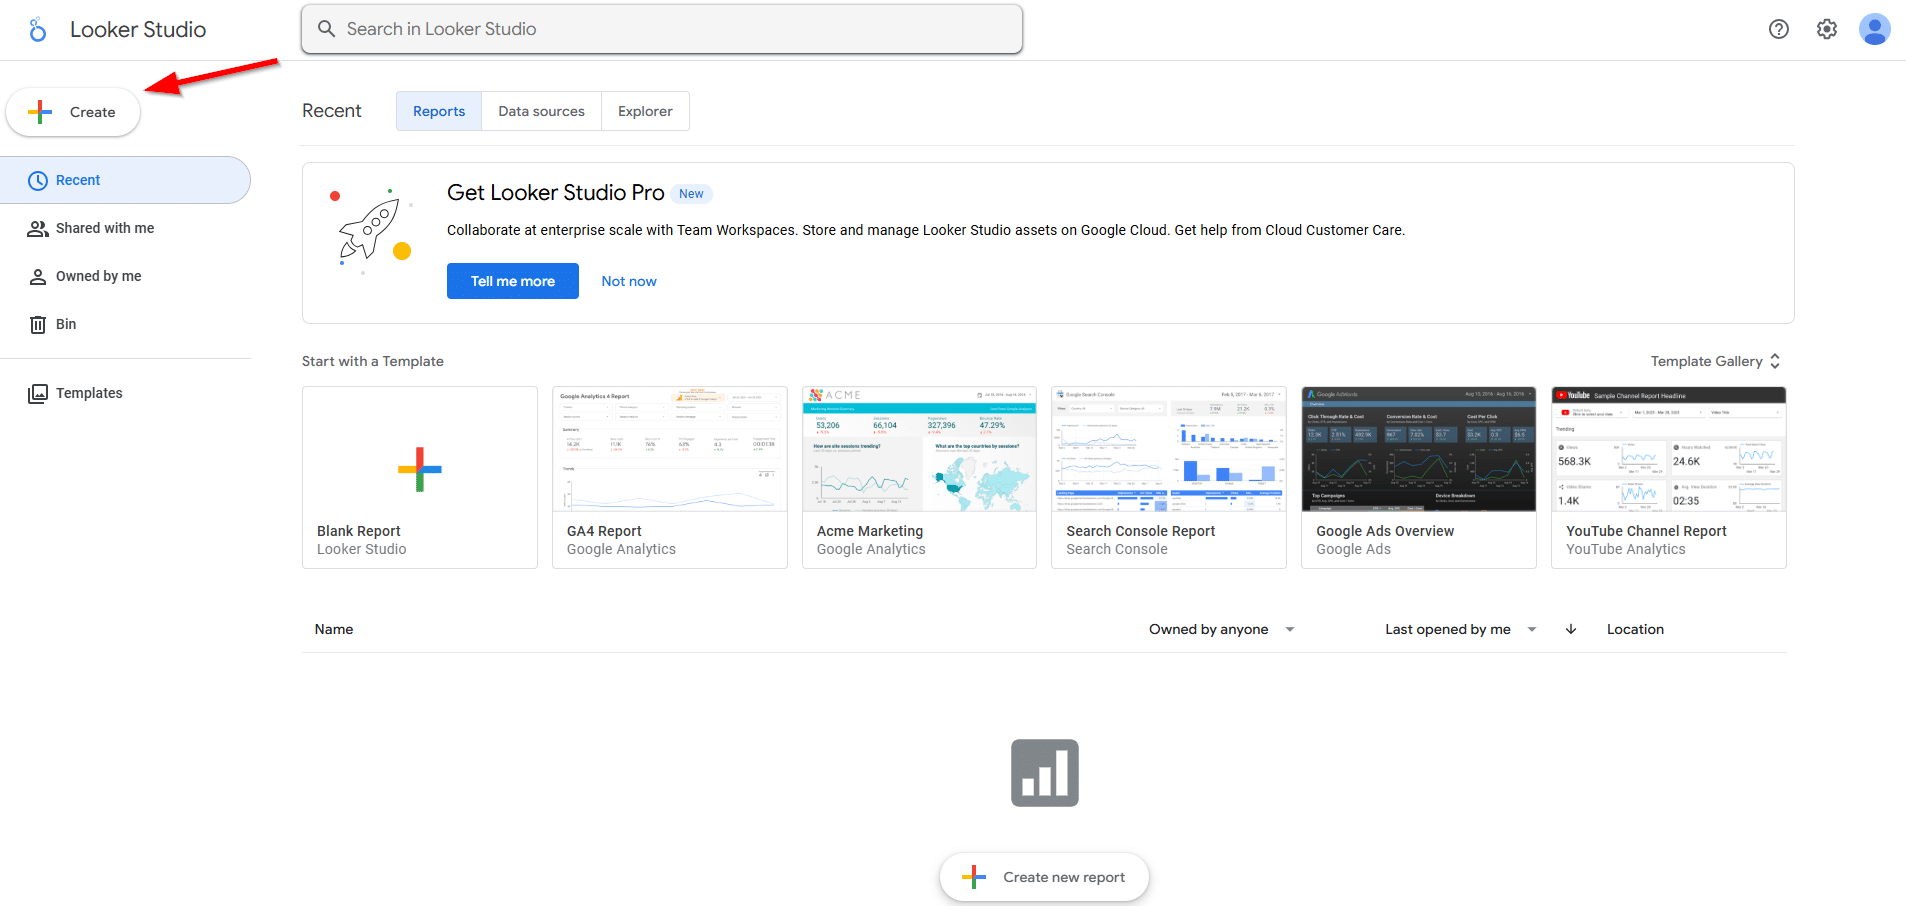Open Owned by me in the sidebar

125,276
